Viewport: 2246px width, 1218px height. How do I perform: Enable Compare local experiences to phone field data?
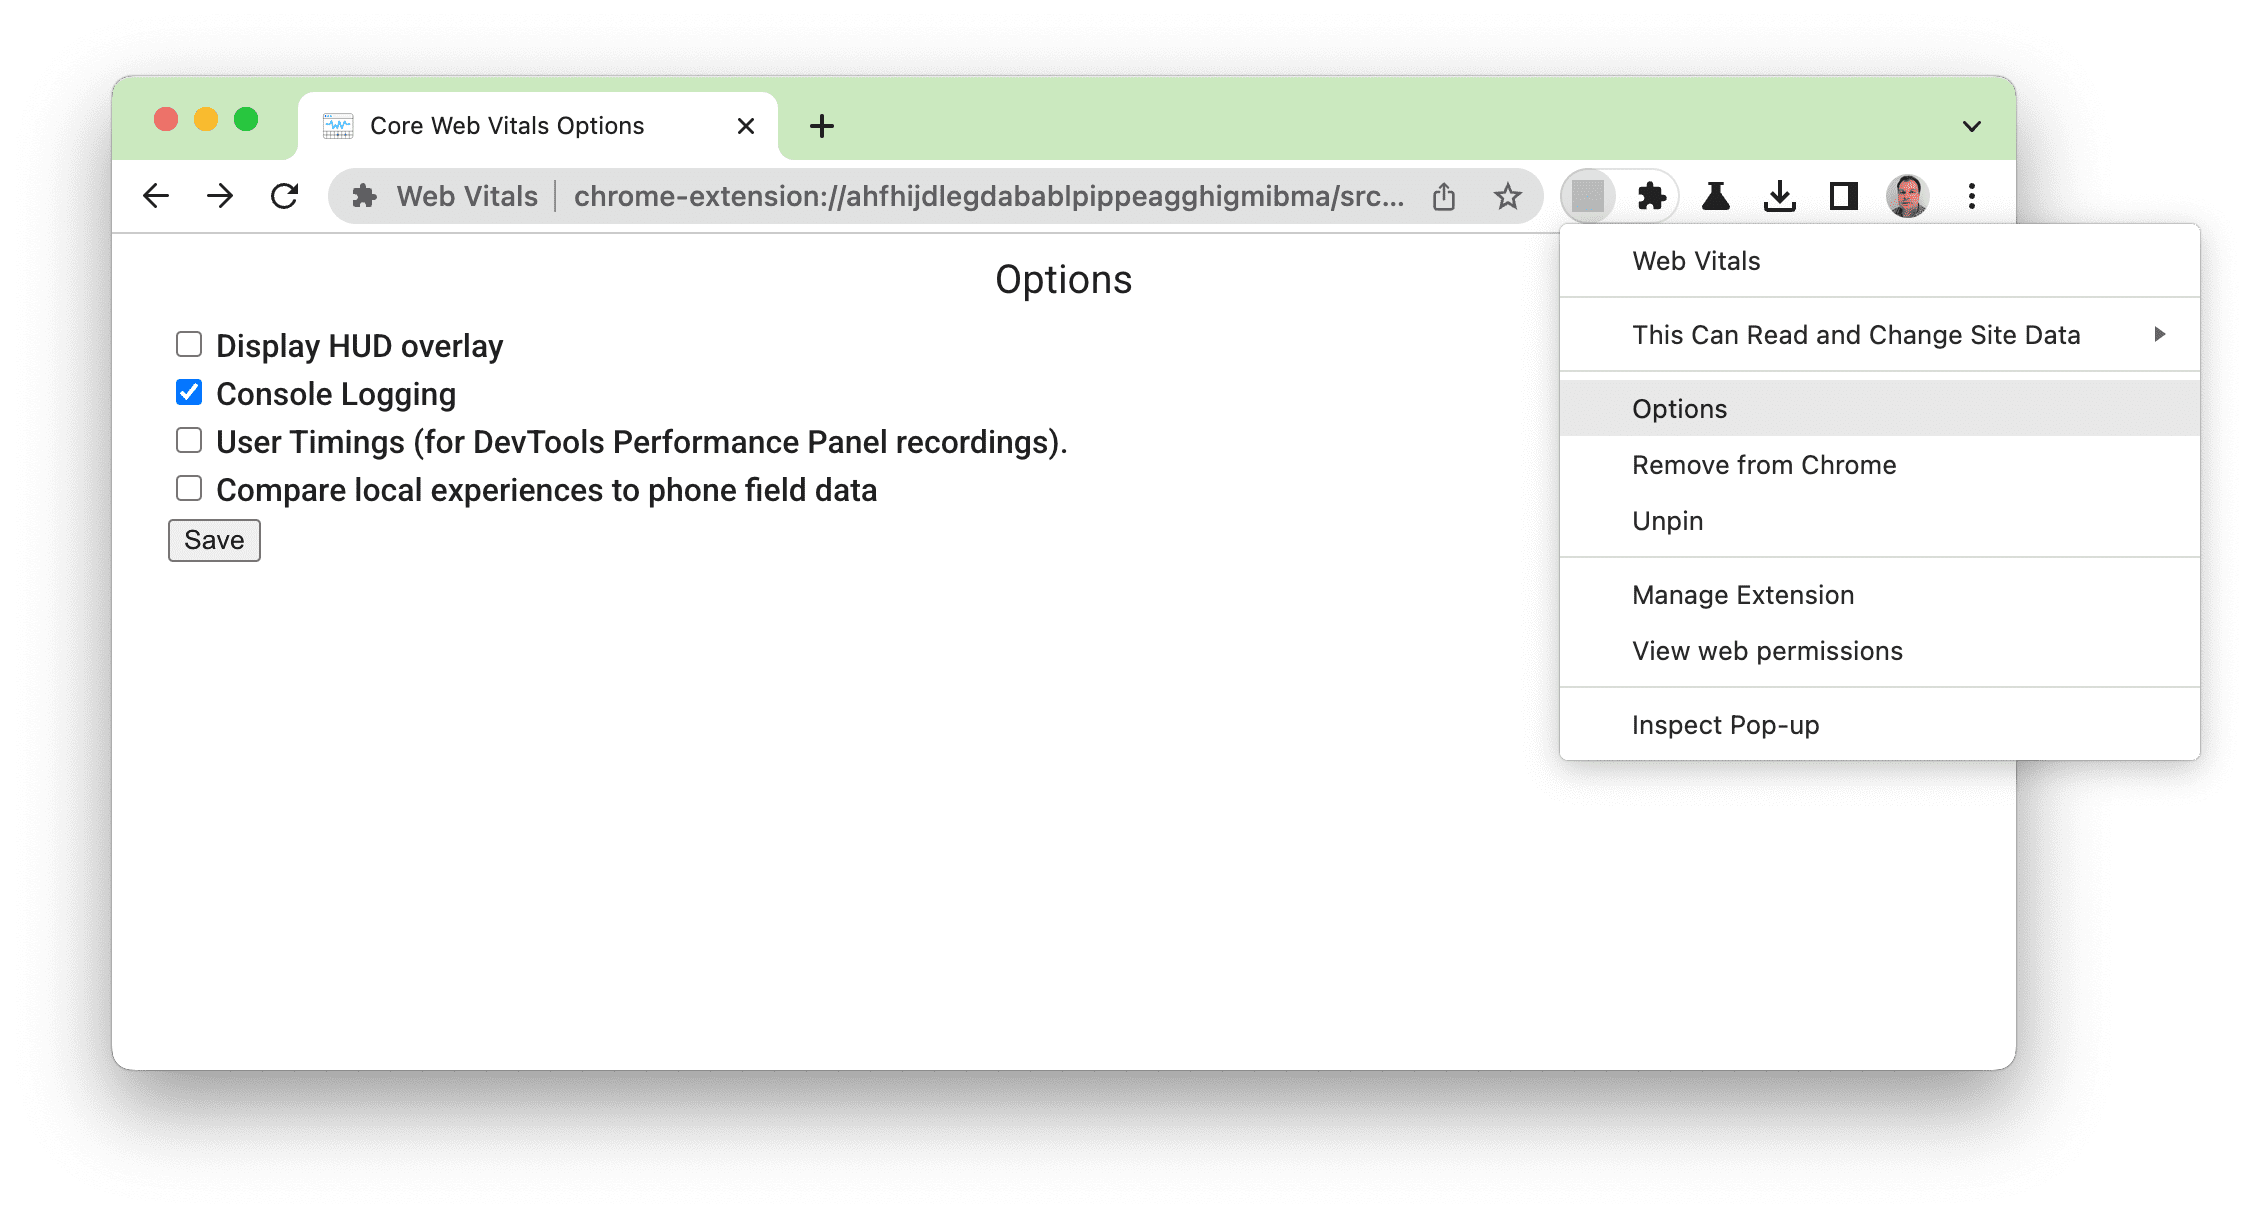tap(187, 489)
